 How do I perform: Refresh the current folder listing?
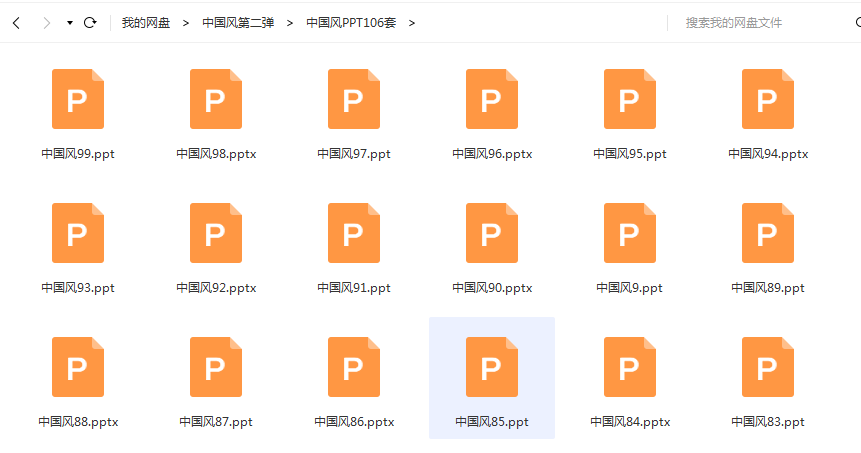(x=90, y=23)
